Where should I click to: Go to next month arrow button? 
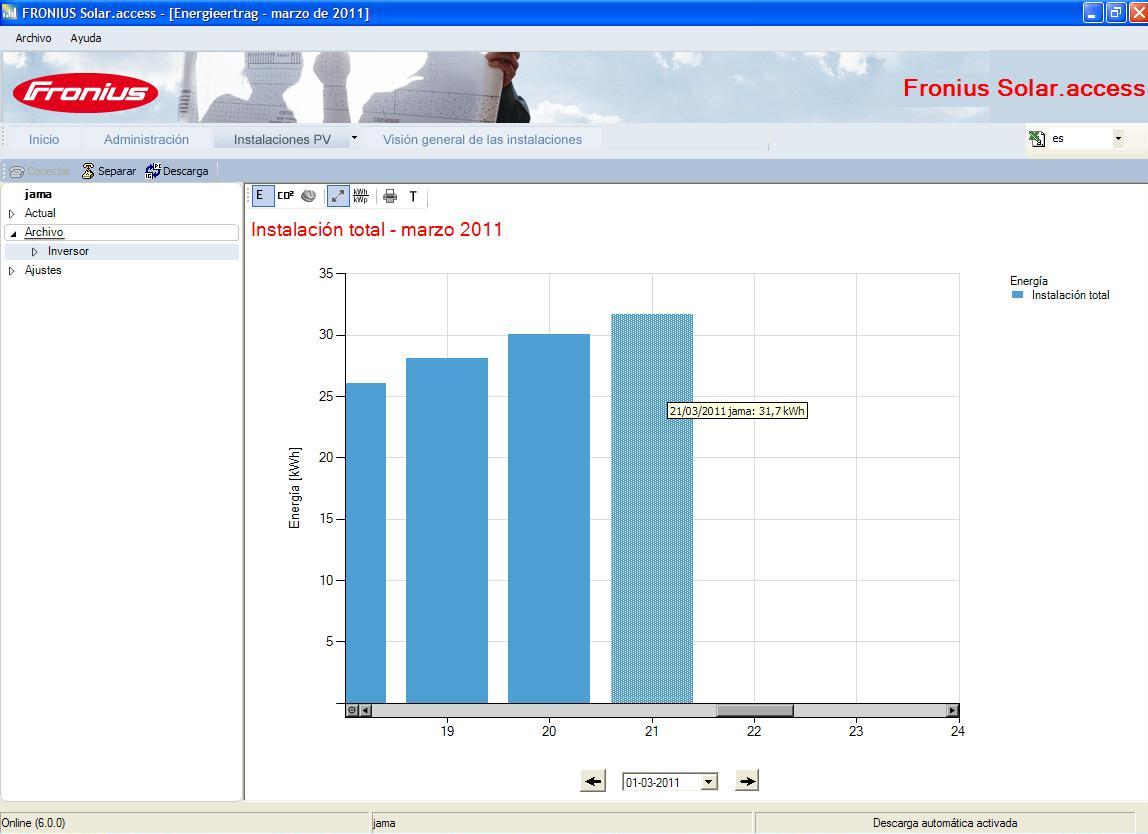click(x=747, y=781)
